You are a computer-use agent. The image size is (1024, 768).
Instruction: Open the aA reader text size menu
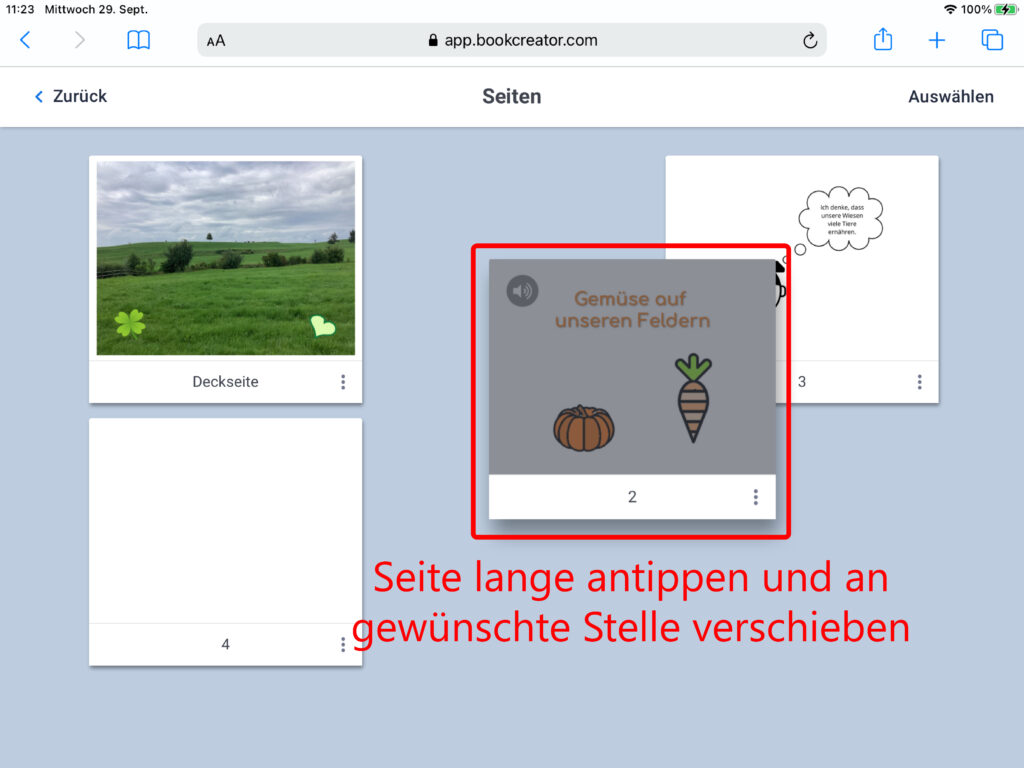click(216, 41)
